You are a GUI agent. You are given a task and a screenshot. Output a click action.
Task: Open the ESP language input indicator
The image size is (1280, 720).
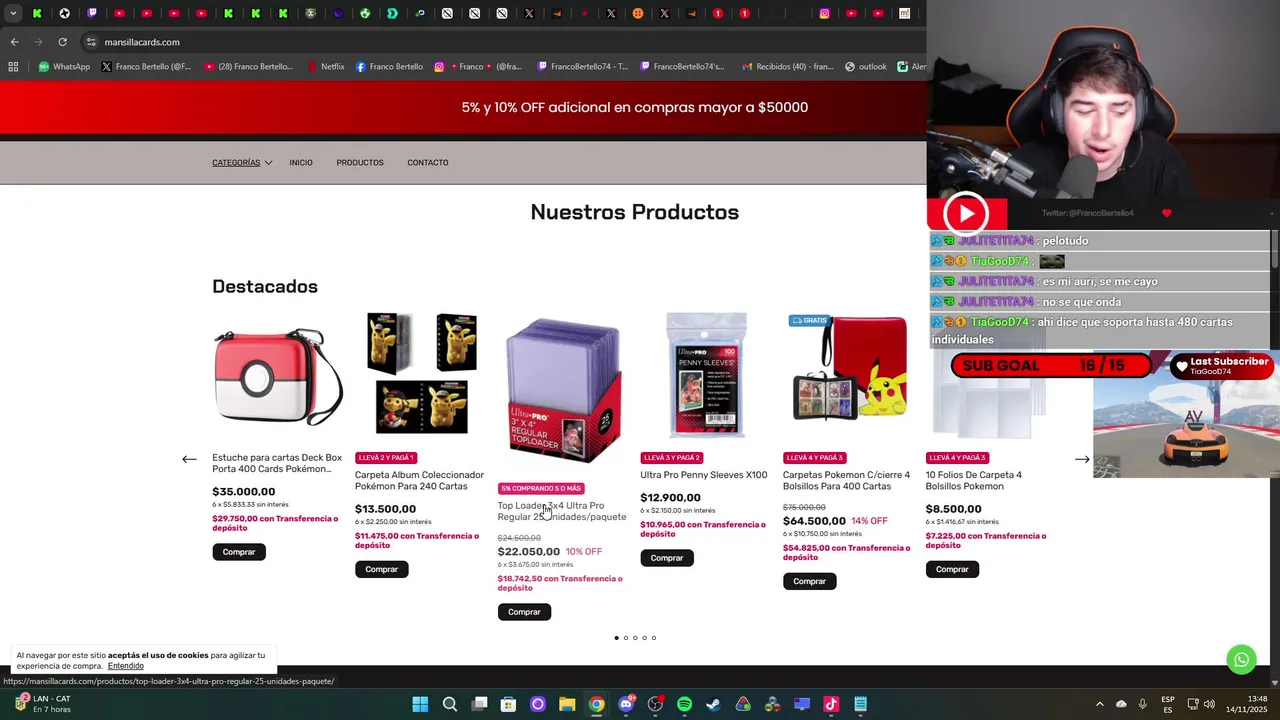[x=1168, y=704]
